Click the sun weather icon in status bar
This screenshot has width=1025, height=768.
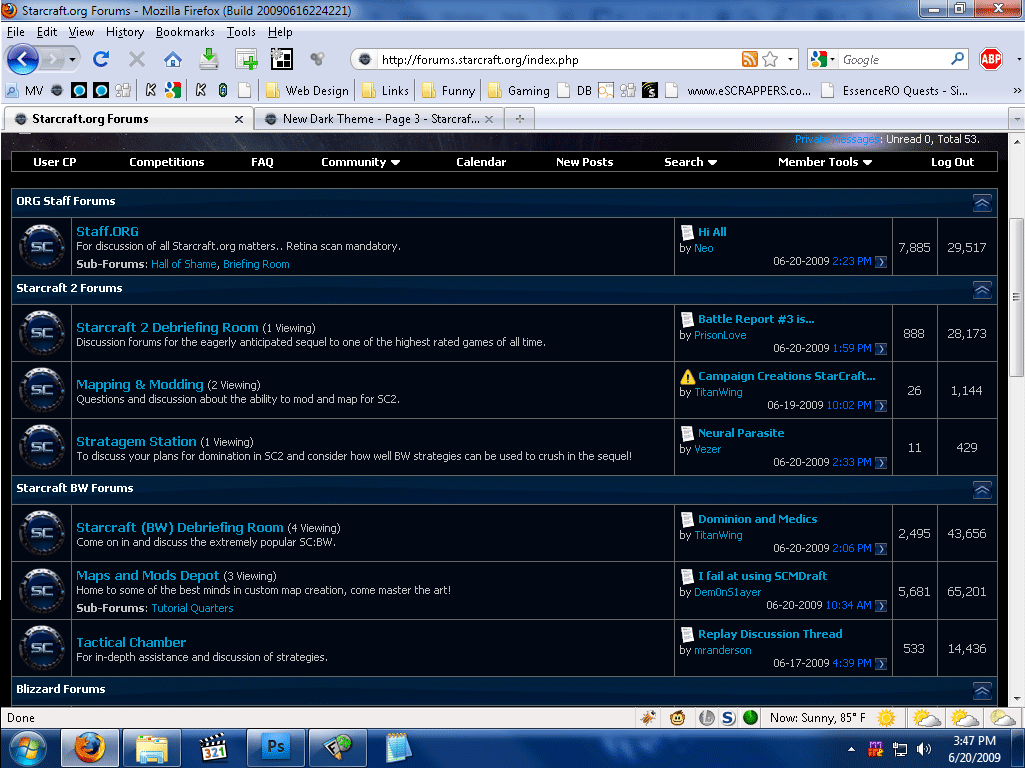pos(886,718)
